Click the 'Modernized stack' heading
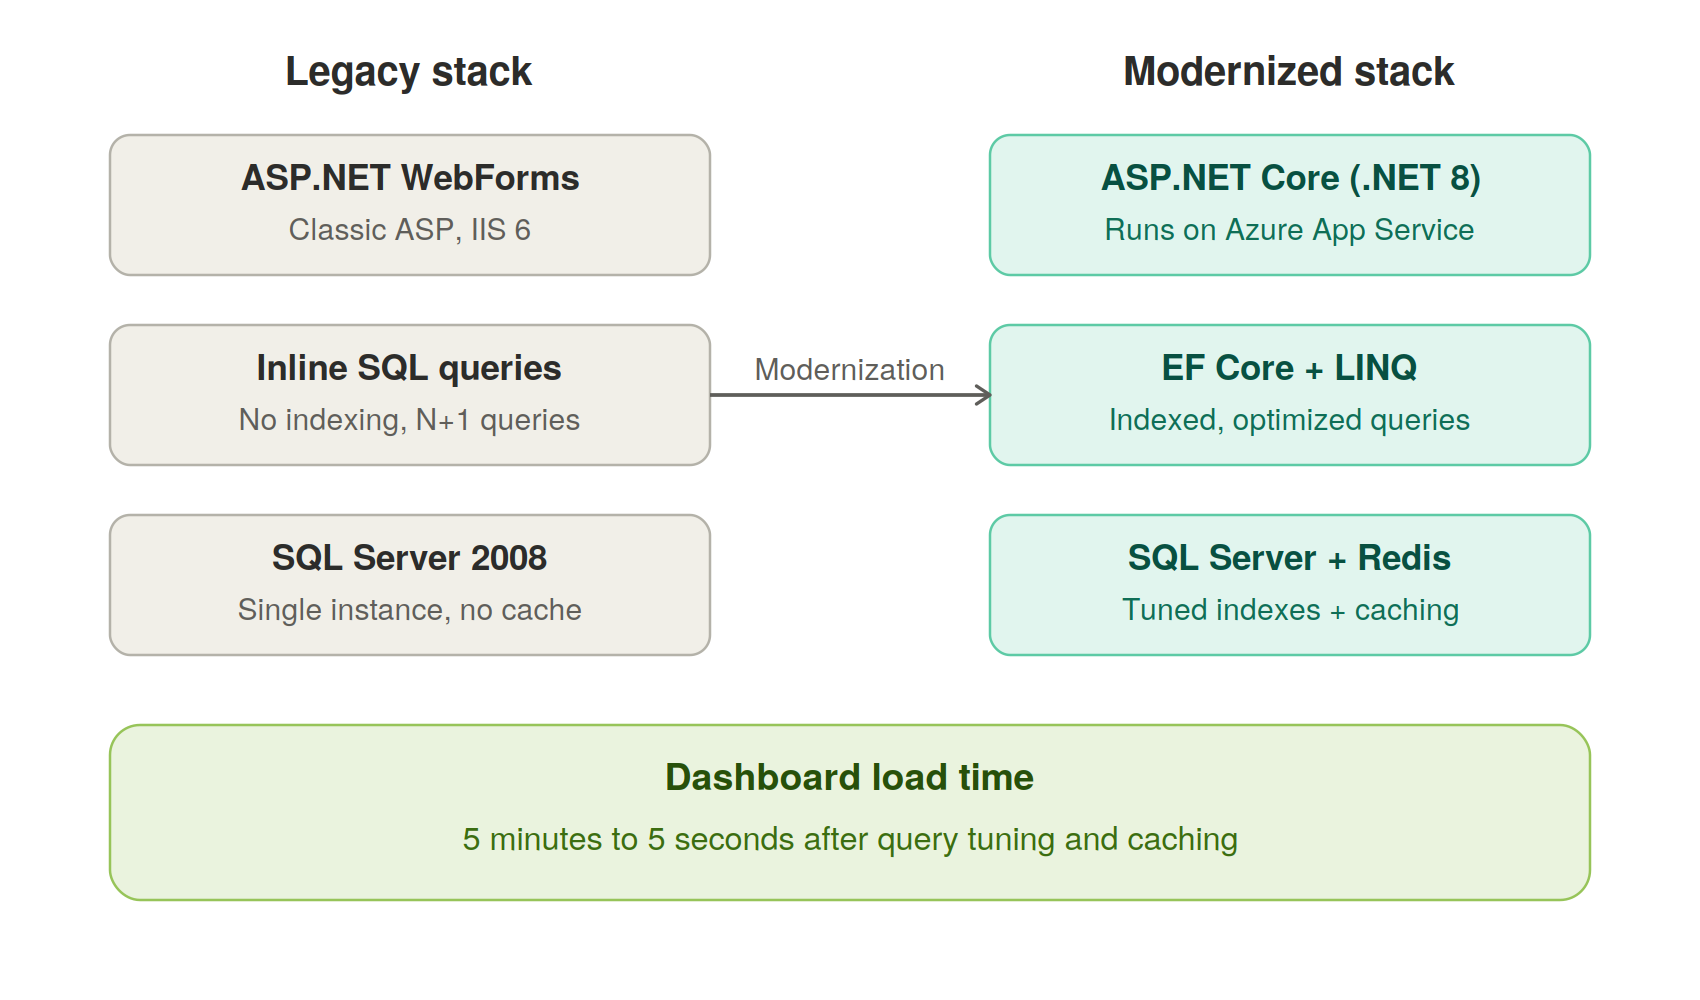The width and height of the screenshot is (1700, 1000). click(x=1289, y=72)
